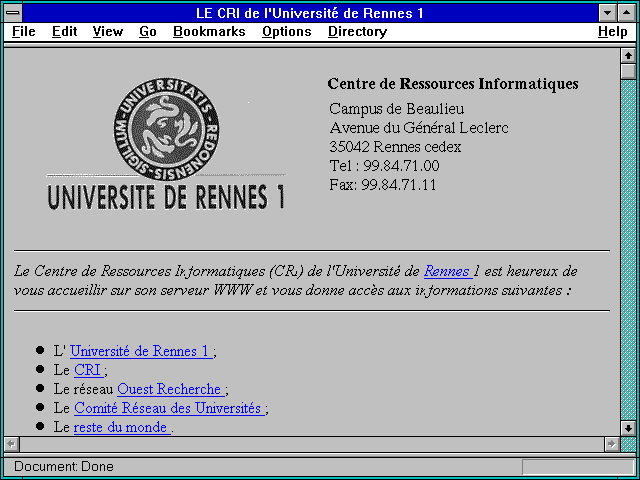Click the 'UNIVERSITE DE RENNES 1' logo text
Viewport: 640px width, 480px height.
coord(166,198)
